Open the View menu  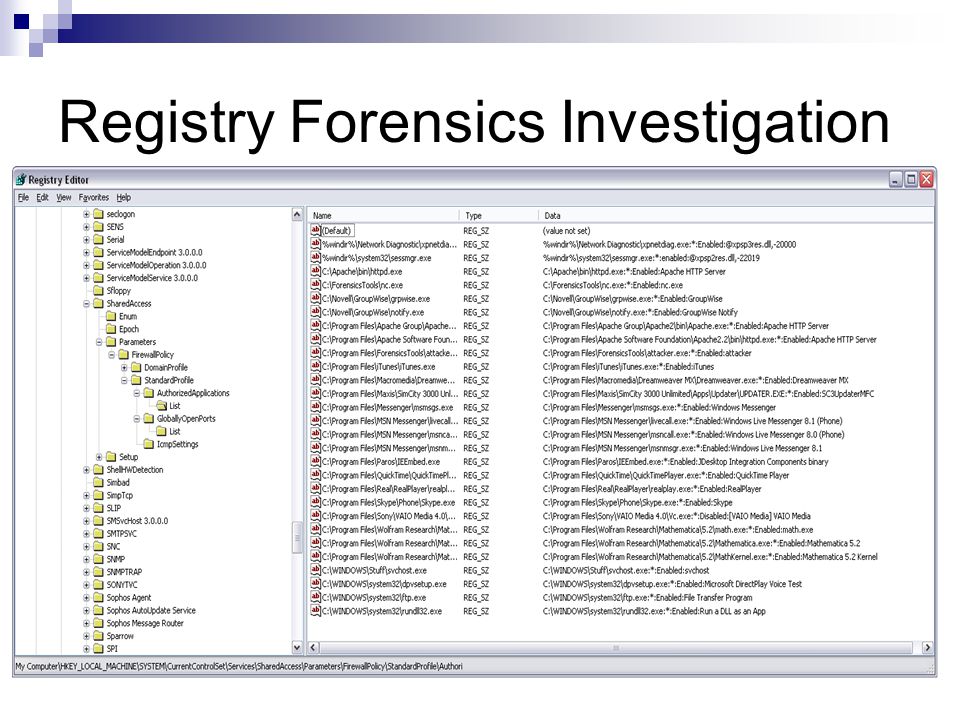click(x=64, y=197)
